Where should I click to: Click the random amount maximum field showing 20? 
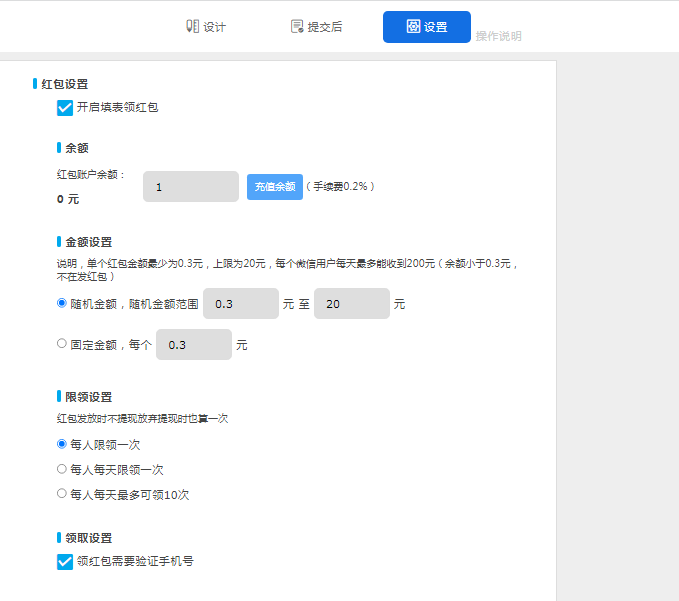pyautogui.click(x=351, y=304)
